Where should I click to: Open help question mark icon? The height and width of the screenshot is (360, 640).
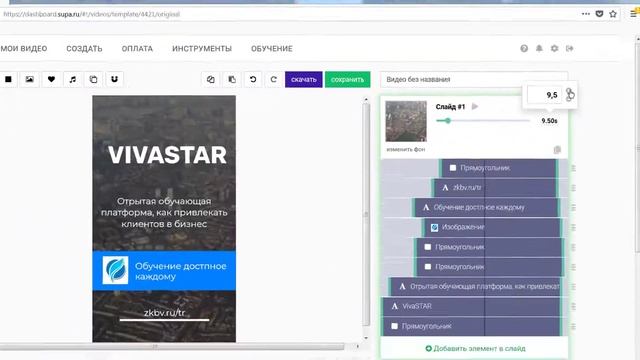coord(524,49)
